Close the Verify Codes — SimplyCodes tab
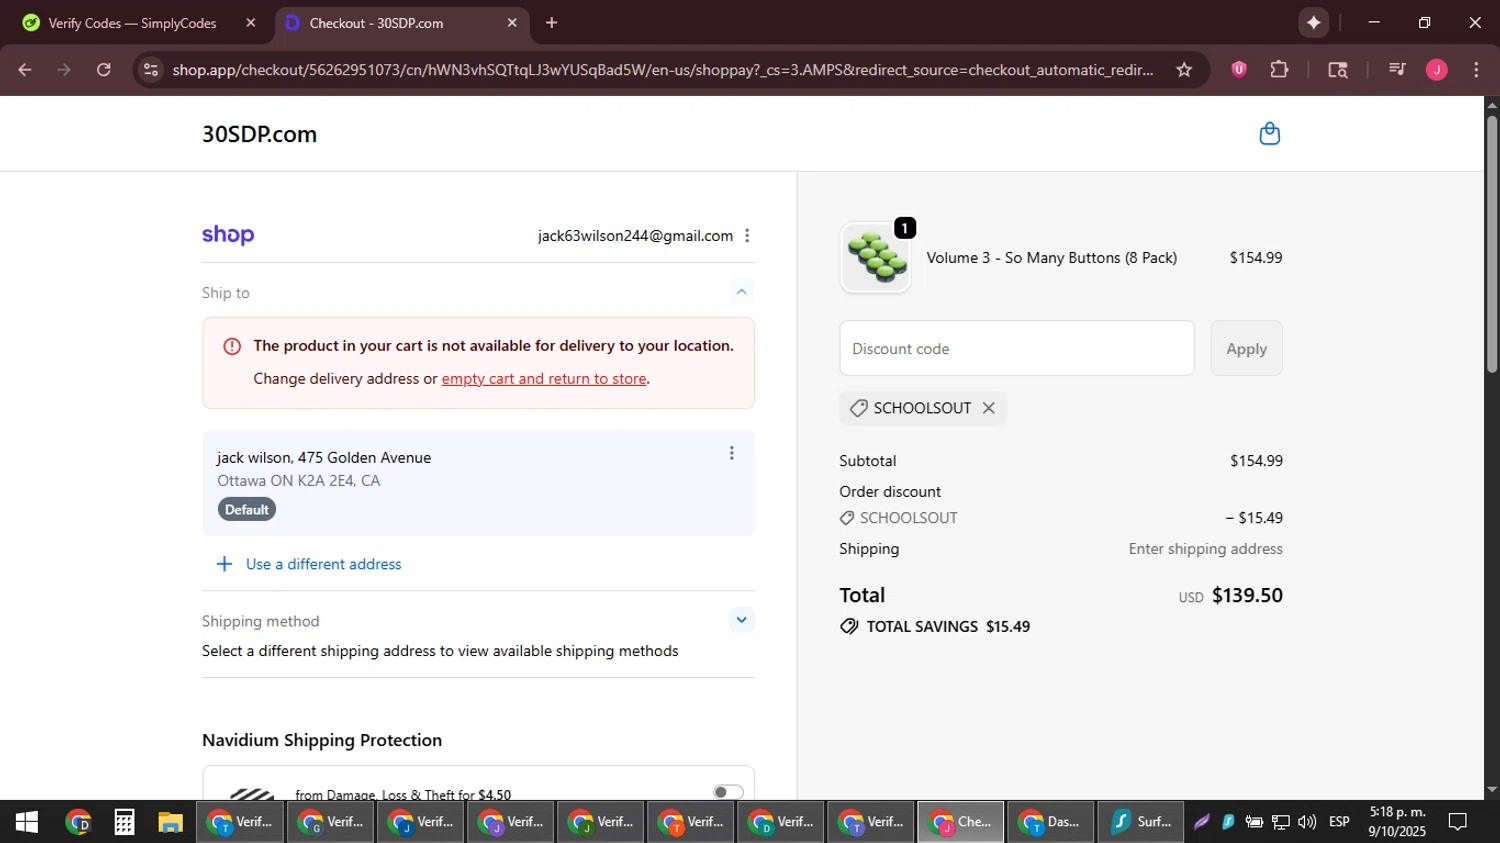This screenshot has width=1500, height=843. point(251,22)
